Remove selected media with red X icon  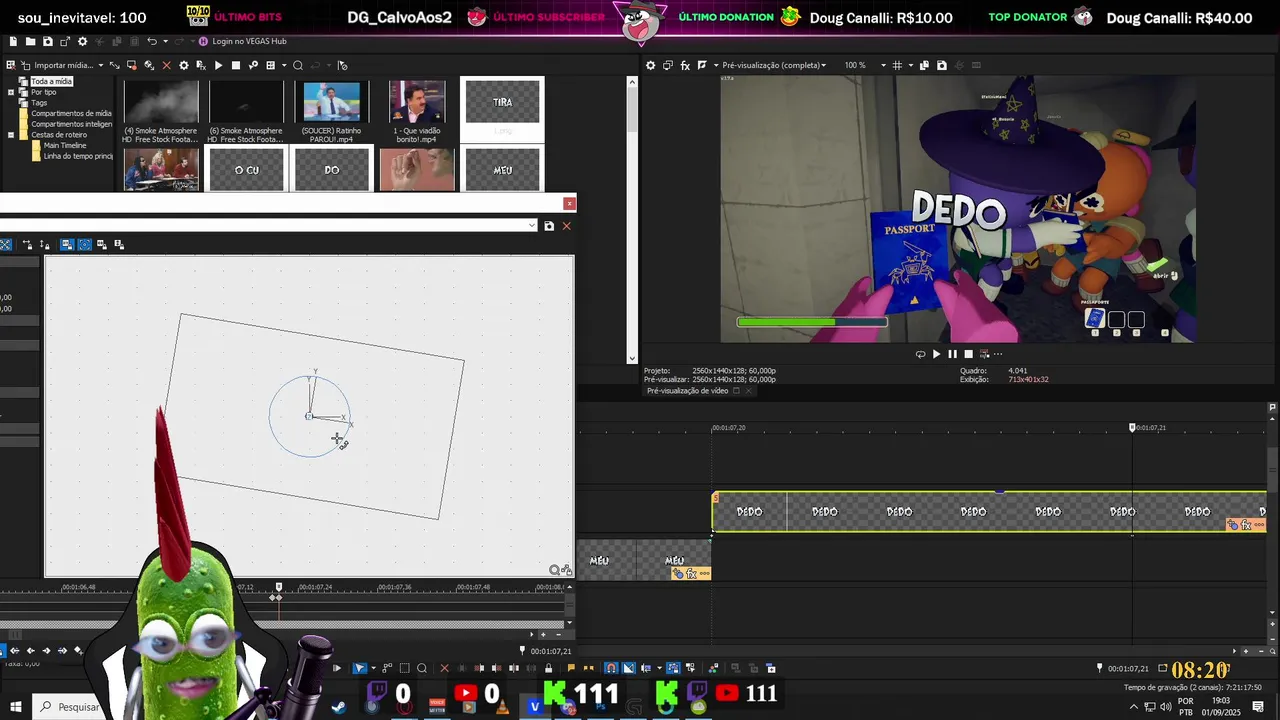click(x=167, y=65)
